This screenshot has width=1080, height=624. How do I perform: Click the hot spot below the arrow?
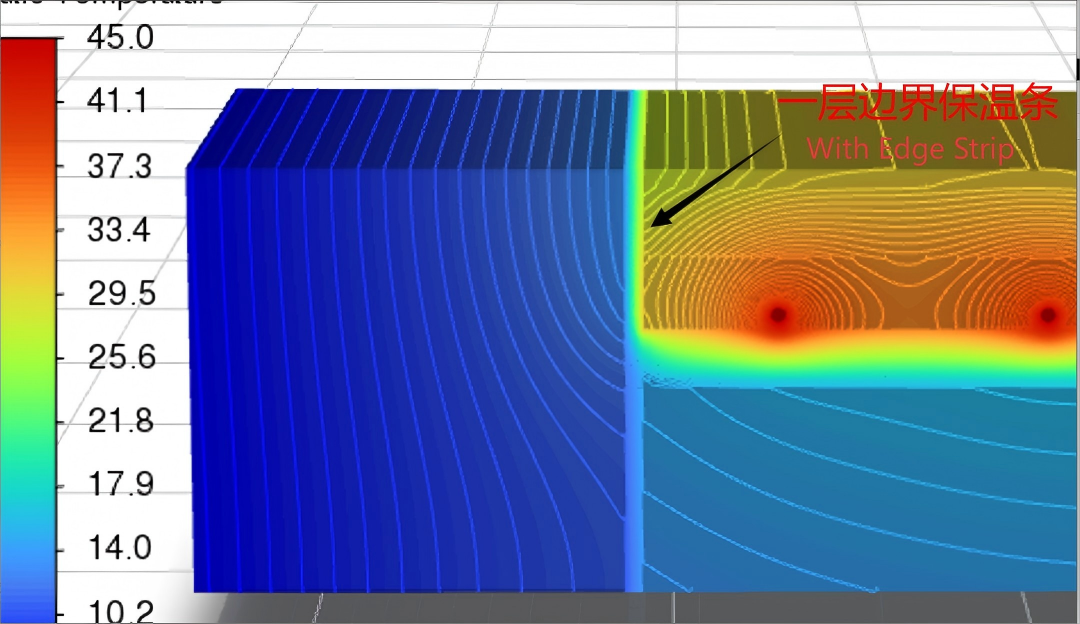tap(778, 315)
